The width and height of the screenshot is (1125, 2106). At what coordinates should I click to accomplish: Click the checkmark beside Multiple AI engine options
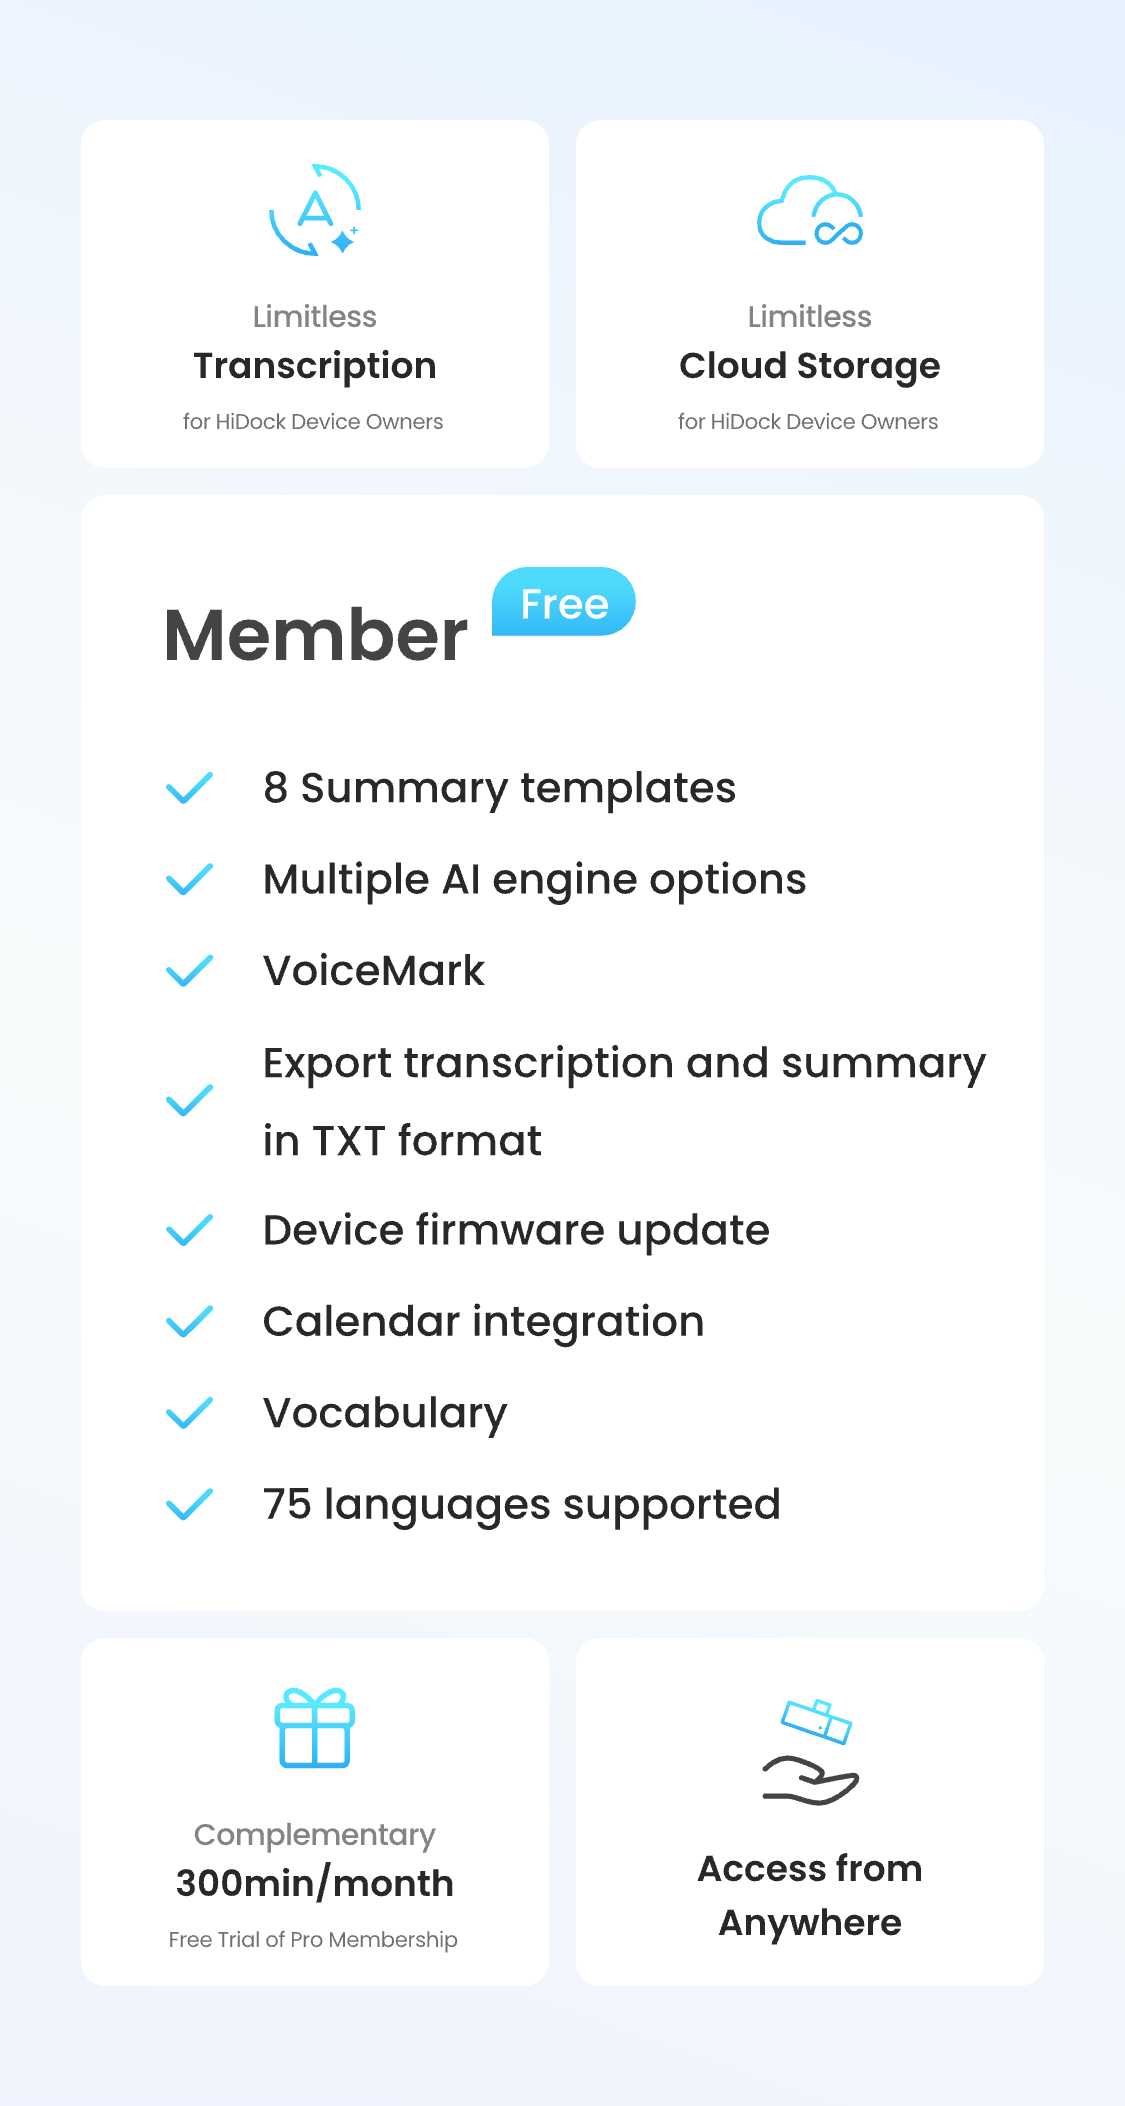pos(189,880)
